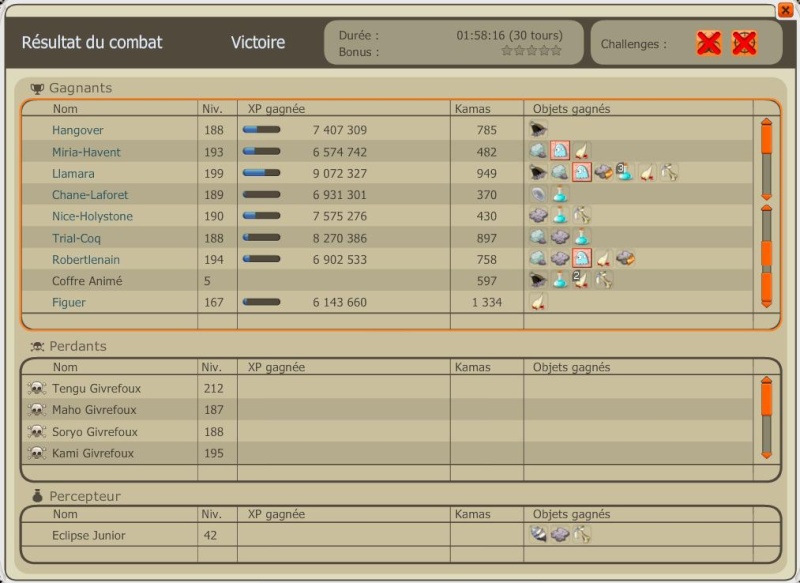The width and height of the screenshot is (800, 583).
Task: Select the Eclipse Junior percepteur row
Action: pos(387,535)
